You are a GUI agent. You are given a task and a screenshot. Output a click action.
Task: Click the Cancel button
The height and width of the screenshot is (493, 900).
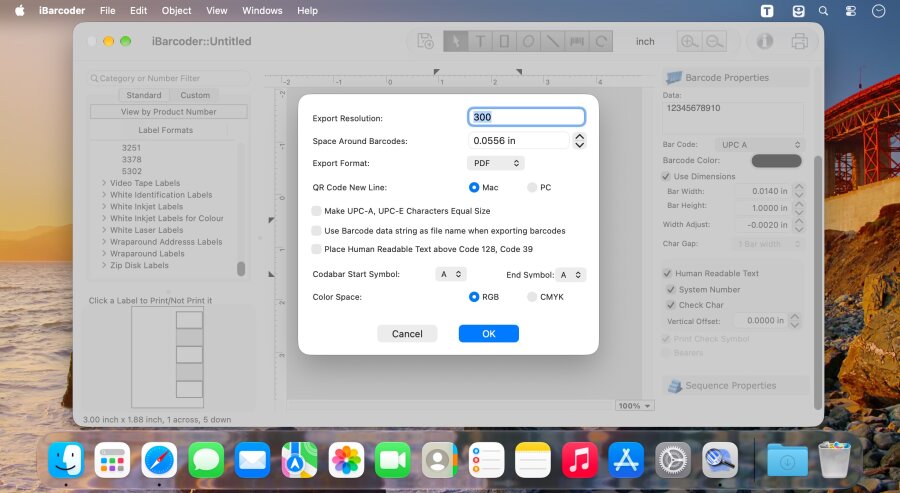click(x=407, y=333)
